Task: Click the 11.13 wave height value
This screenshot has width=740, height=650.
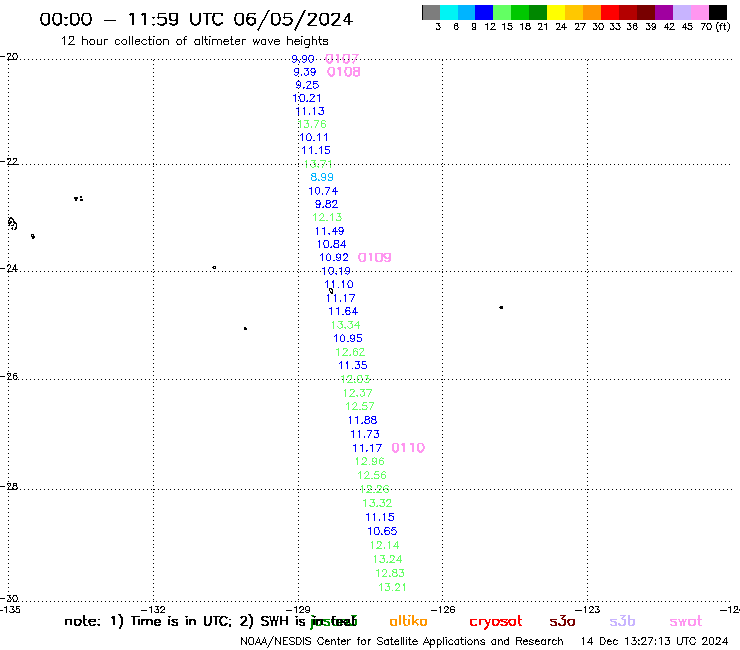Action: tap(310, 111)
